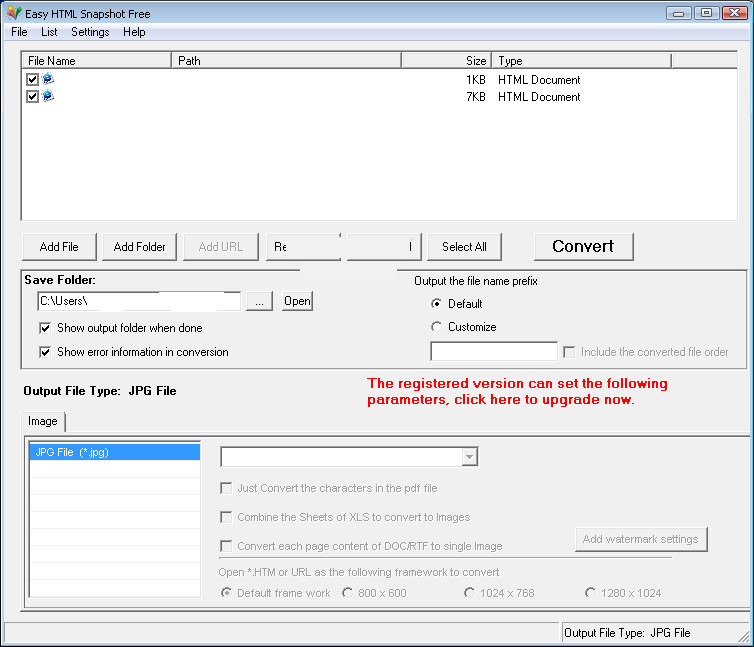Screen dimensions: 754x647
Task: Open the Settings menu
Action: point(90,32)
